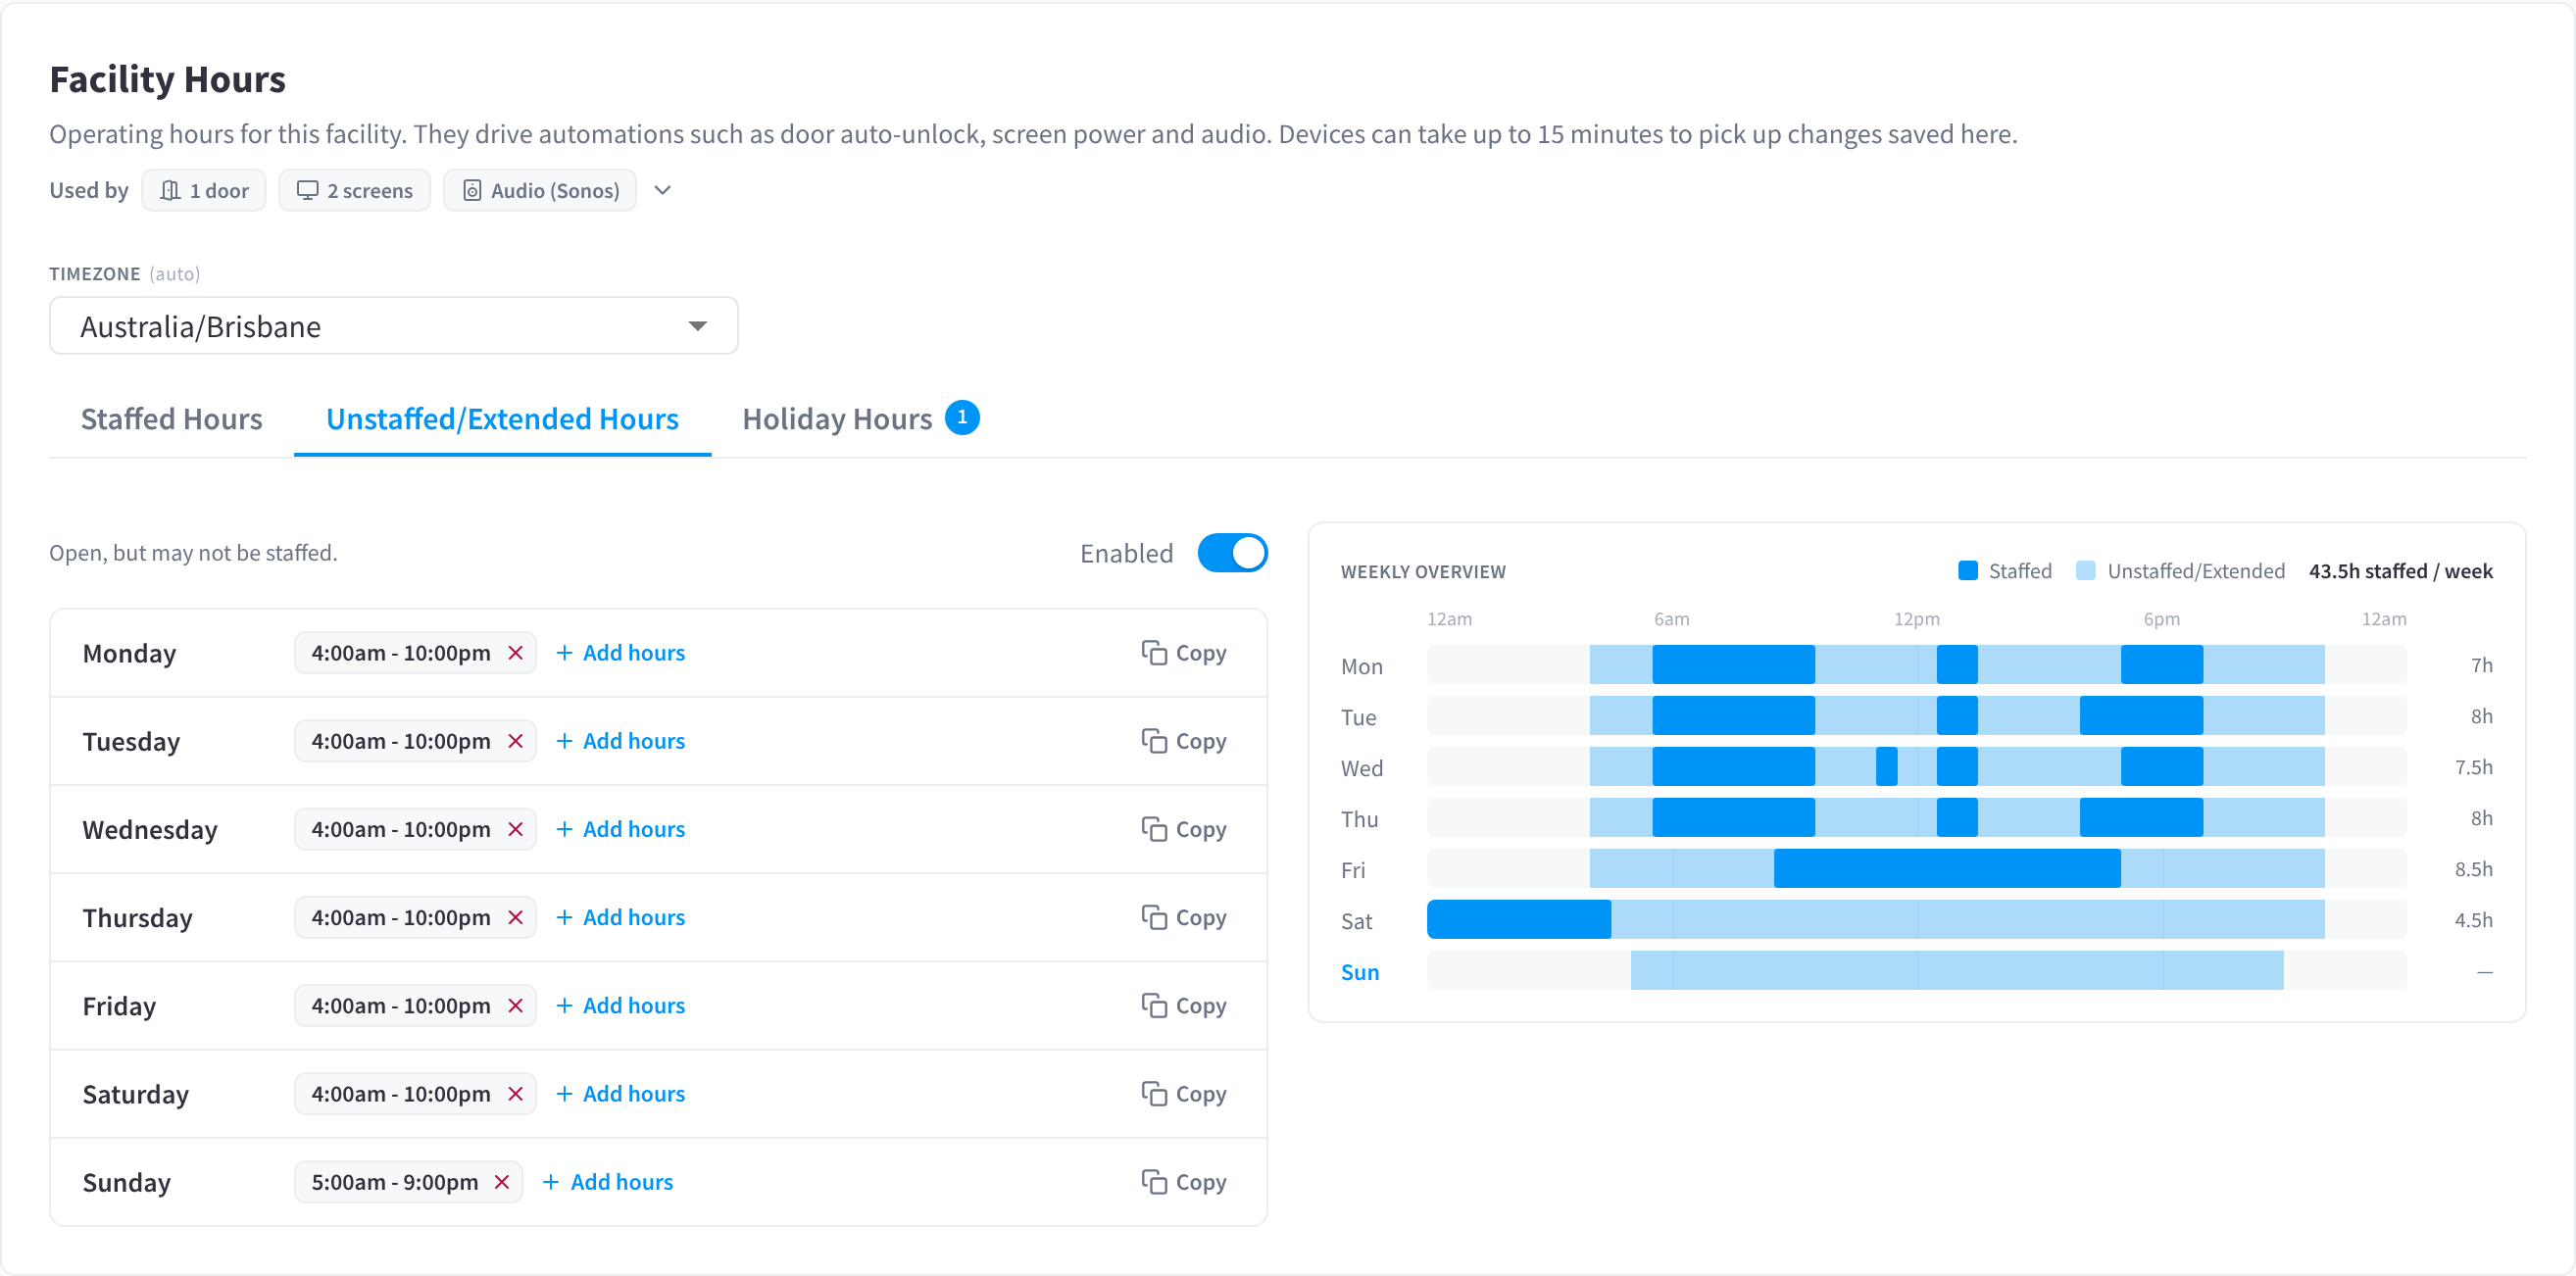Add hours to Sunday
2576x1276 pixels.
point(608,1181)
